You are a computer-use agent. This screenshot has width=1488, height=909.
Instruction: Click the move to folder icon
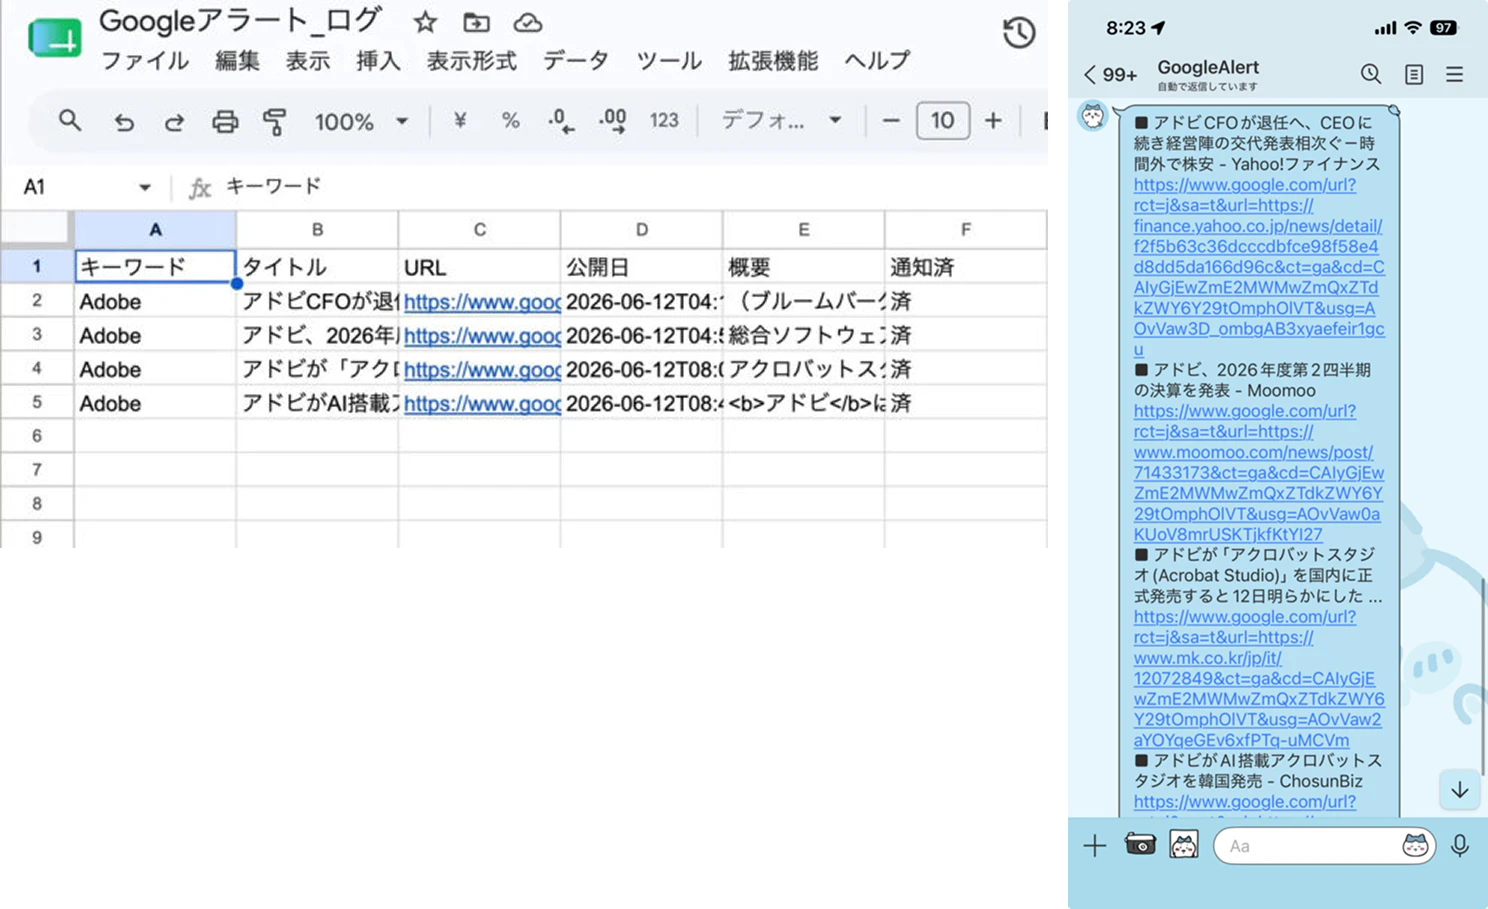pos(476,22)
